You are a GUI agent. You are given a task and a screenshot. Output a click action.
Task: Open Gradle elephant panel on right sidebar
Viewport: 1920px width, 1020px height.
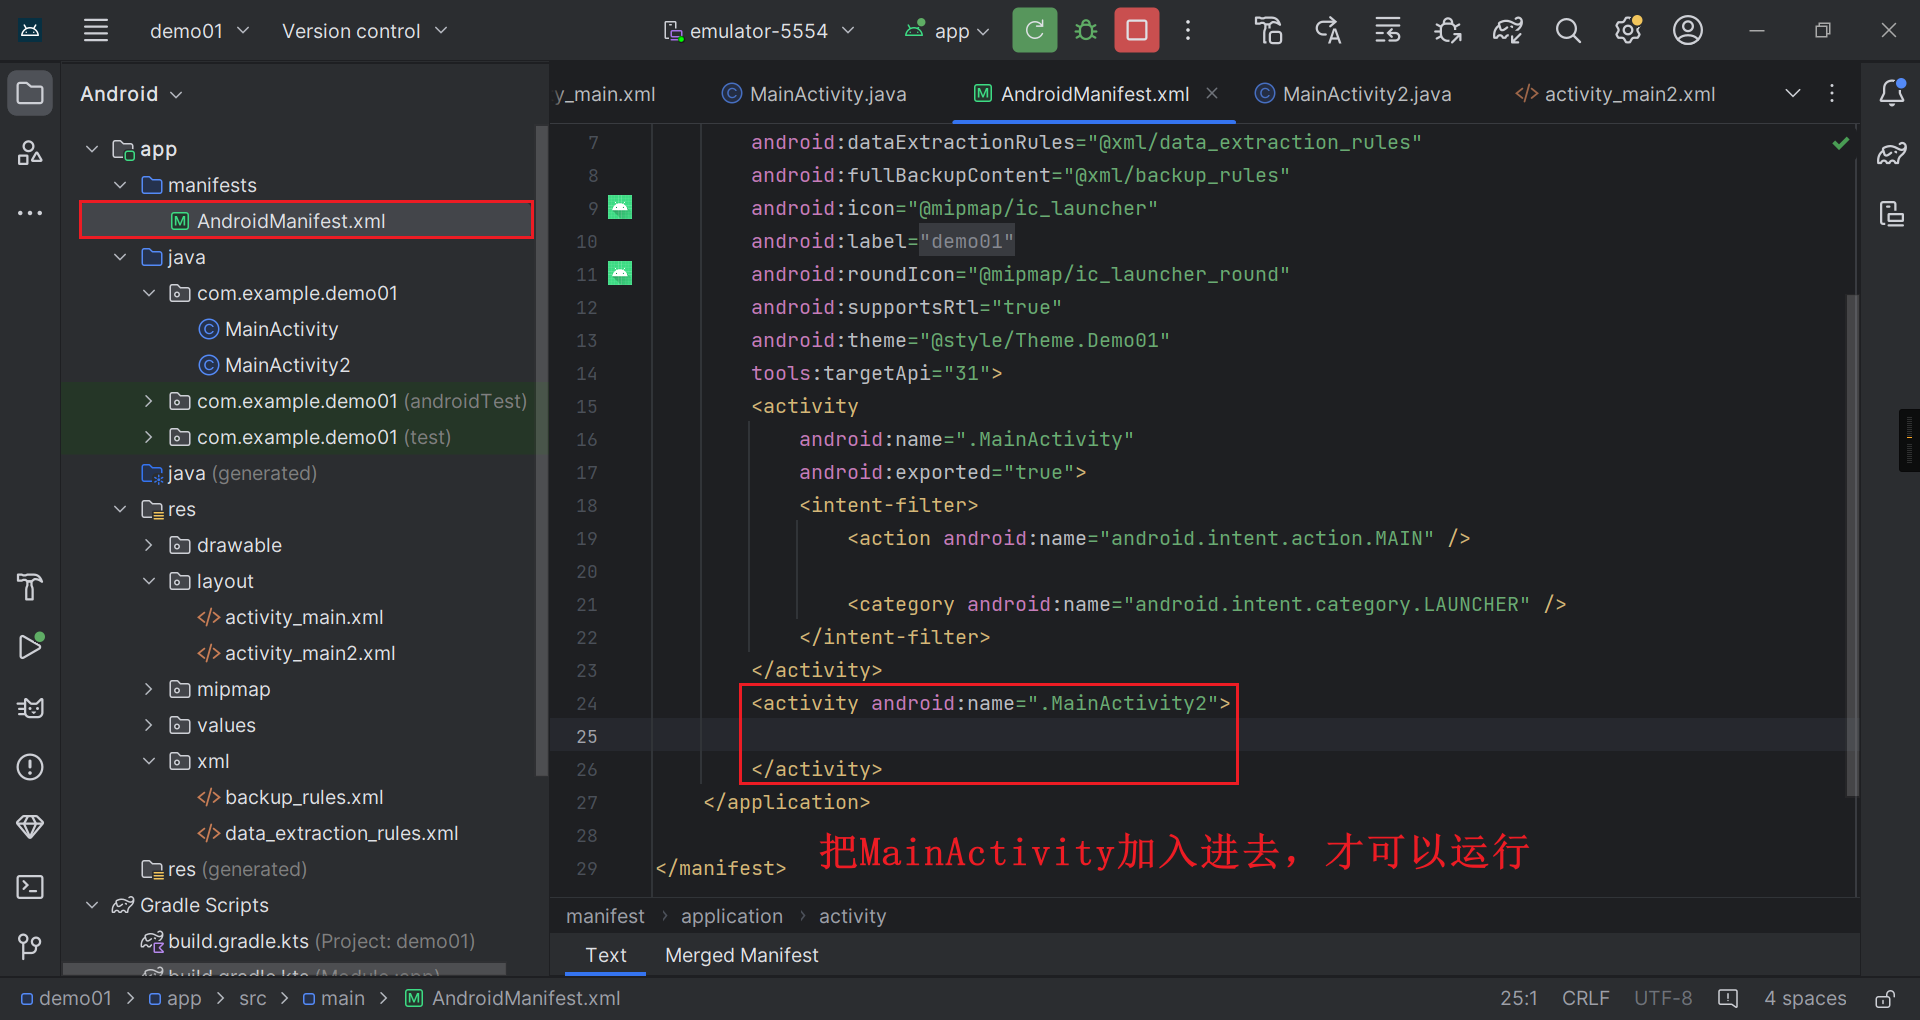point(1892,153)
